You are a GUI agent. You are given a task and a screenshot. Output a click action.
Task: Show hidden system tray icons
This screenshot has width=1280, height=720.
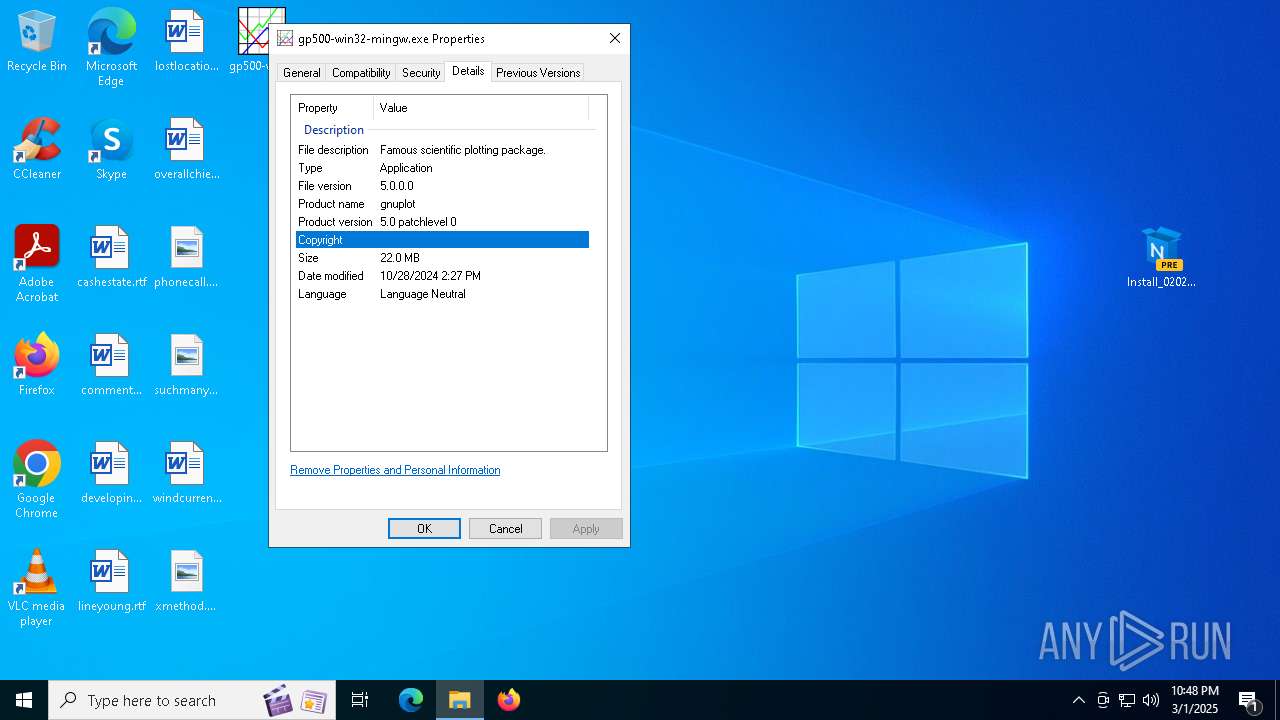(1078, 700)
